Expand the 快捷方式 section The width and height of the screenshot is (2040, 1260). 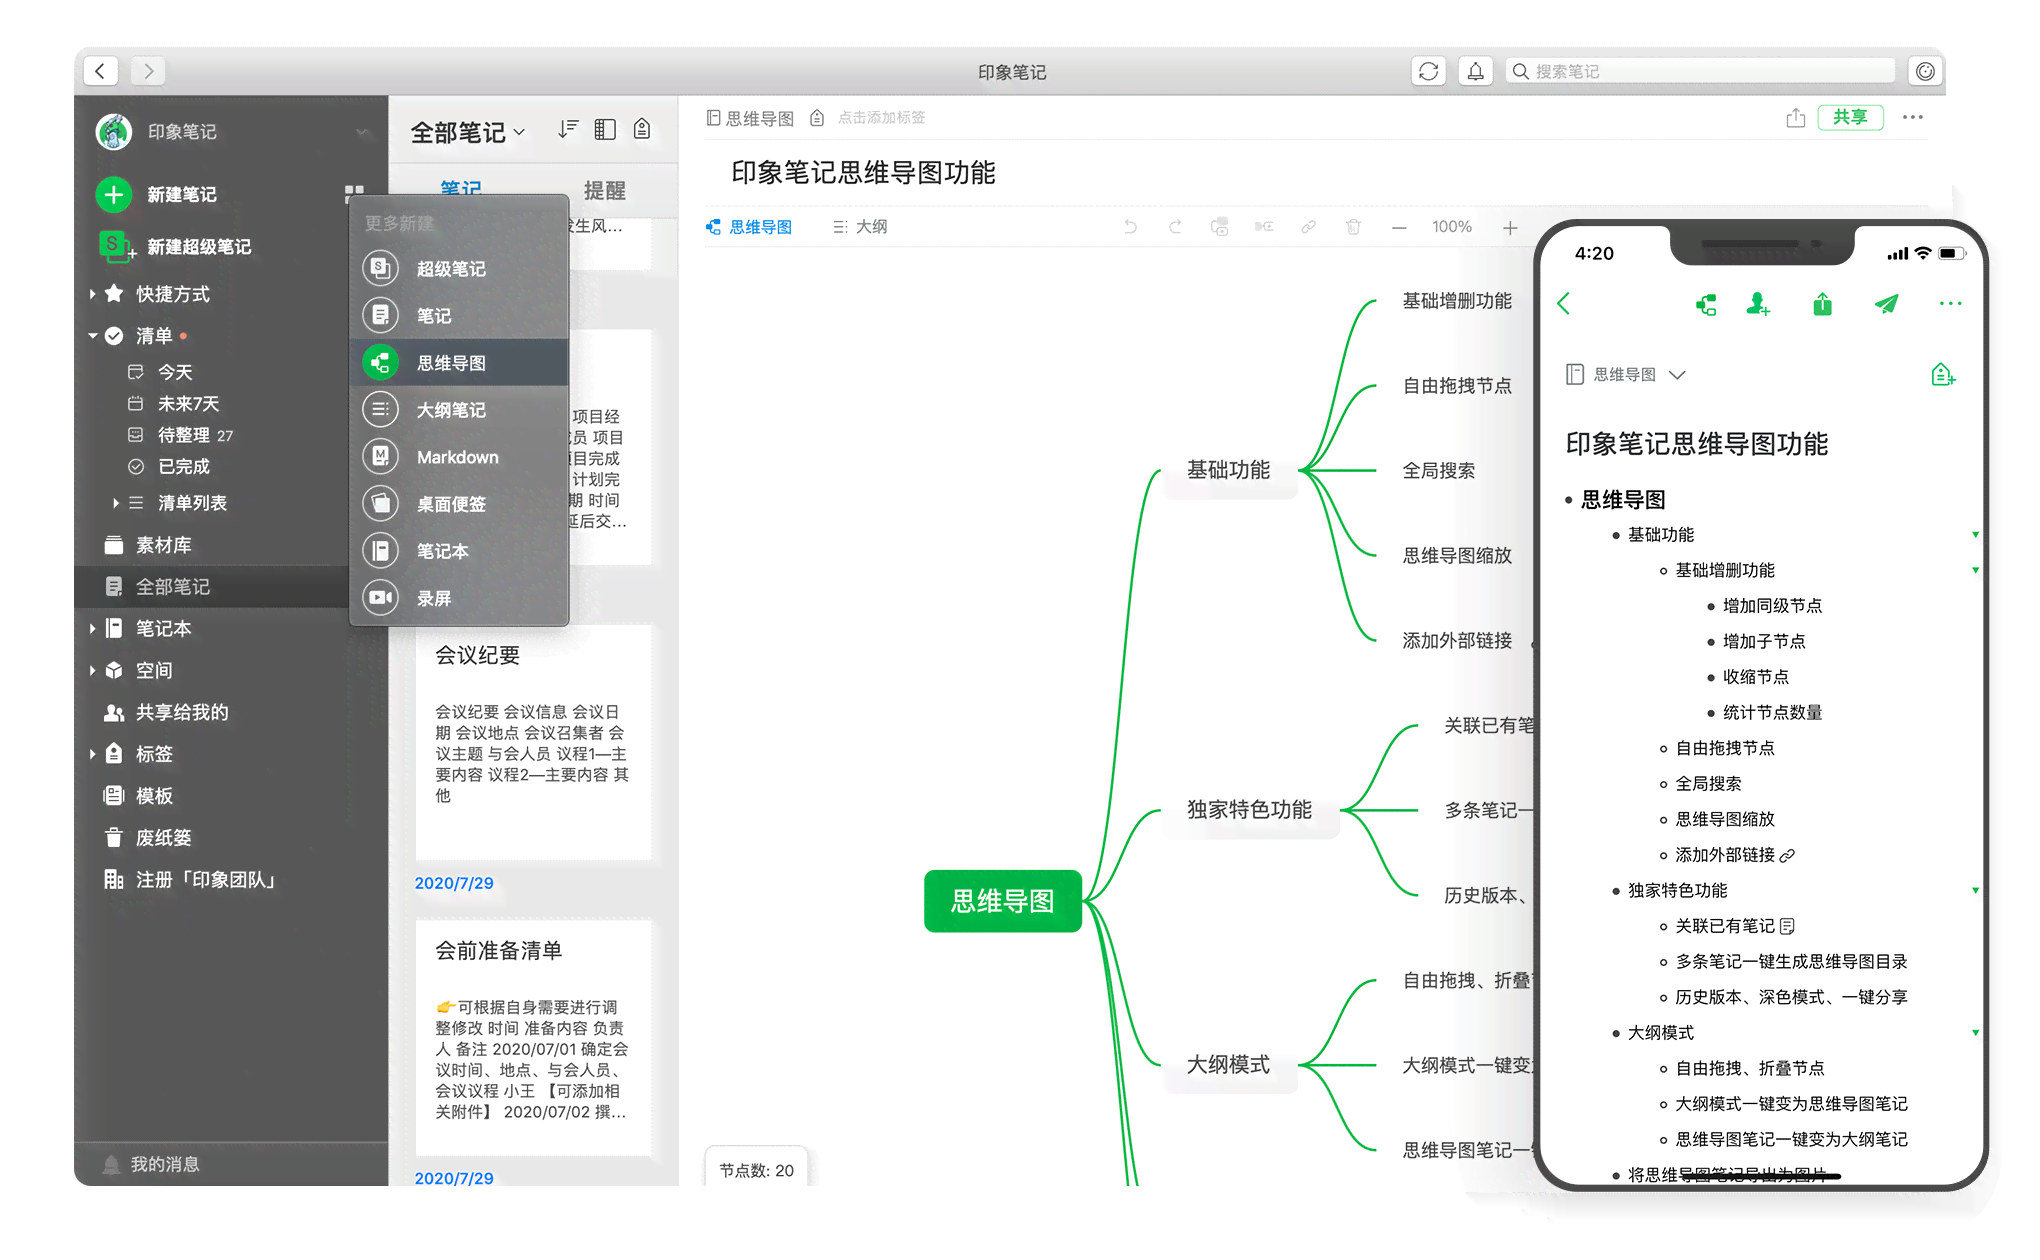(93, 294)
